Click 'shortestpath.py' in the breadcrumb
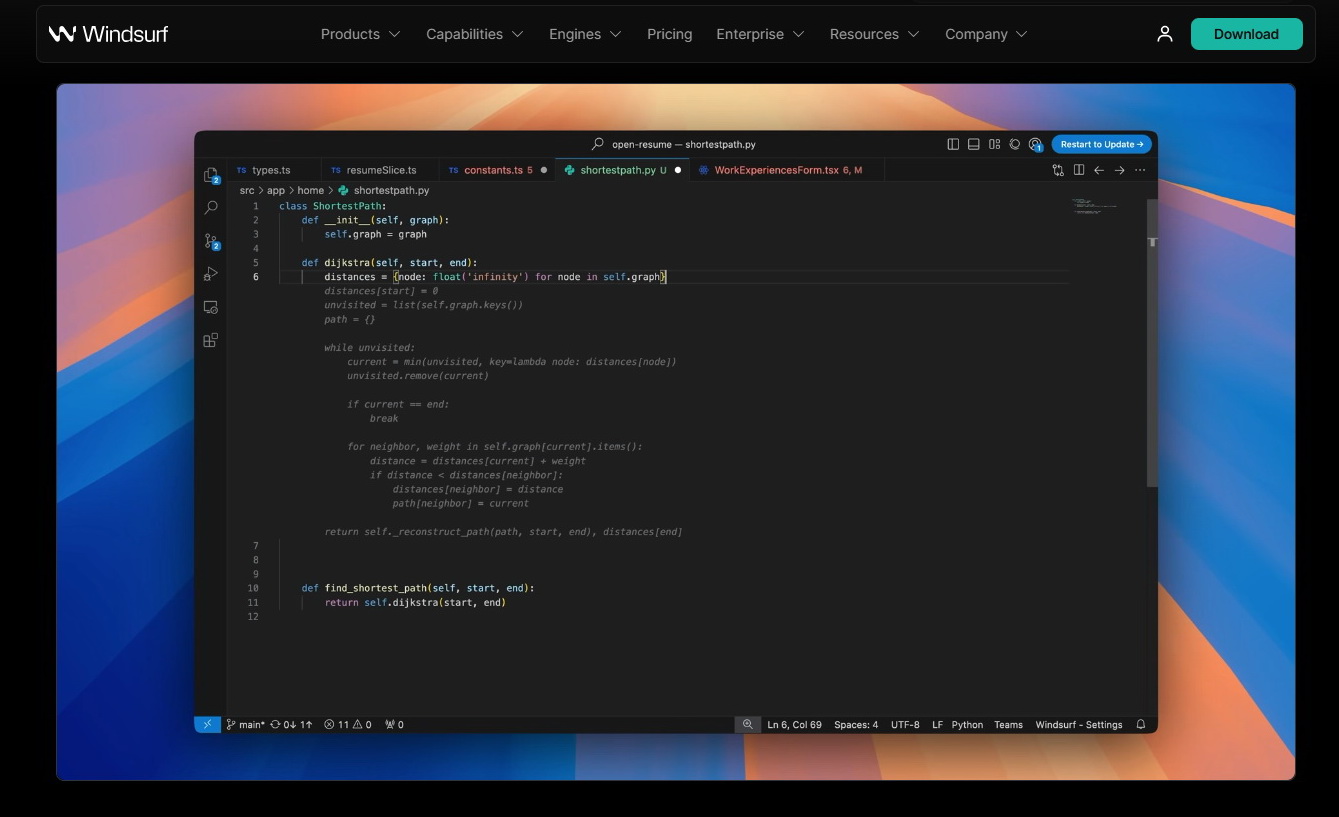This screenshot has width=1339, height=817. pyautogui.click(x=391, y=190)
